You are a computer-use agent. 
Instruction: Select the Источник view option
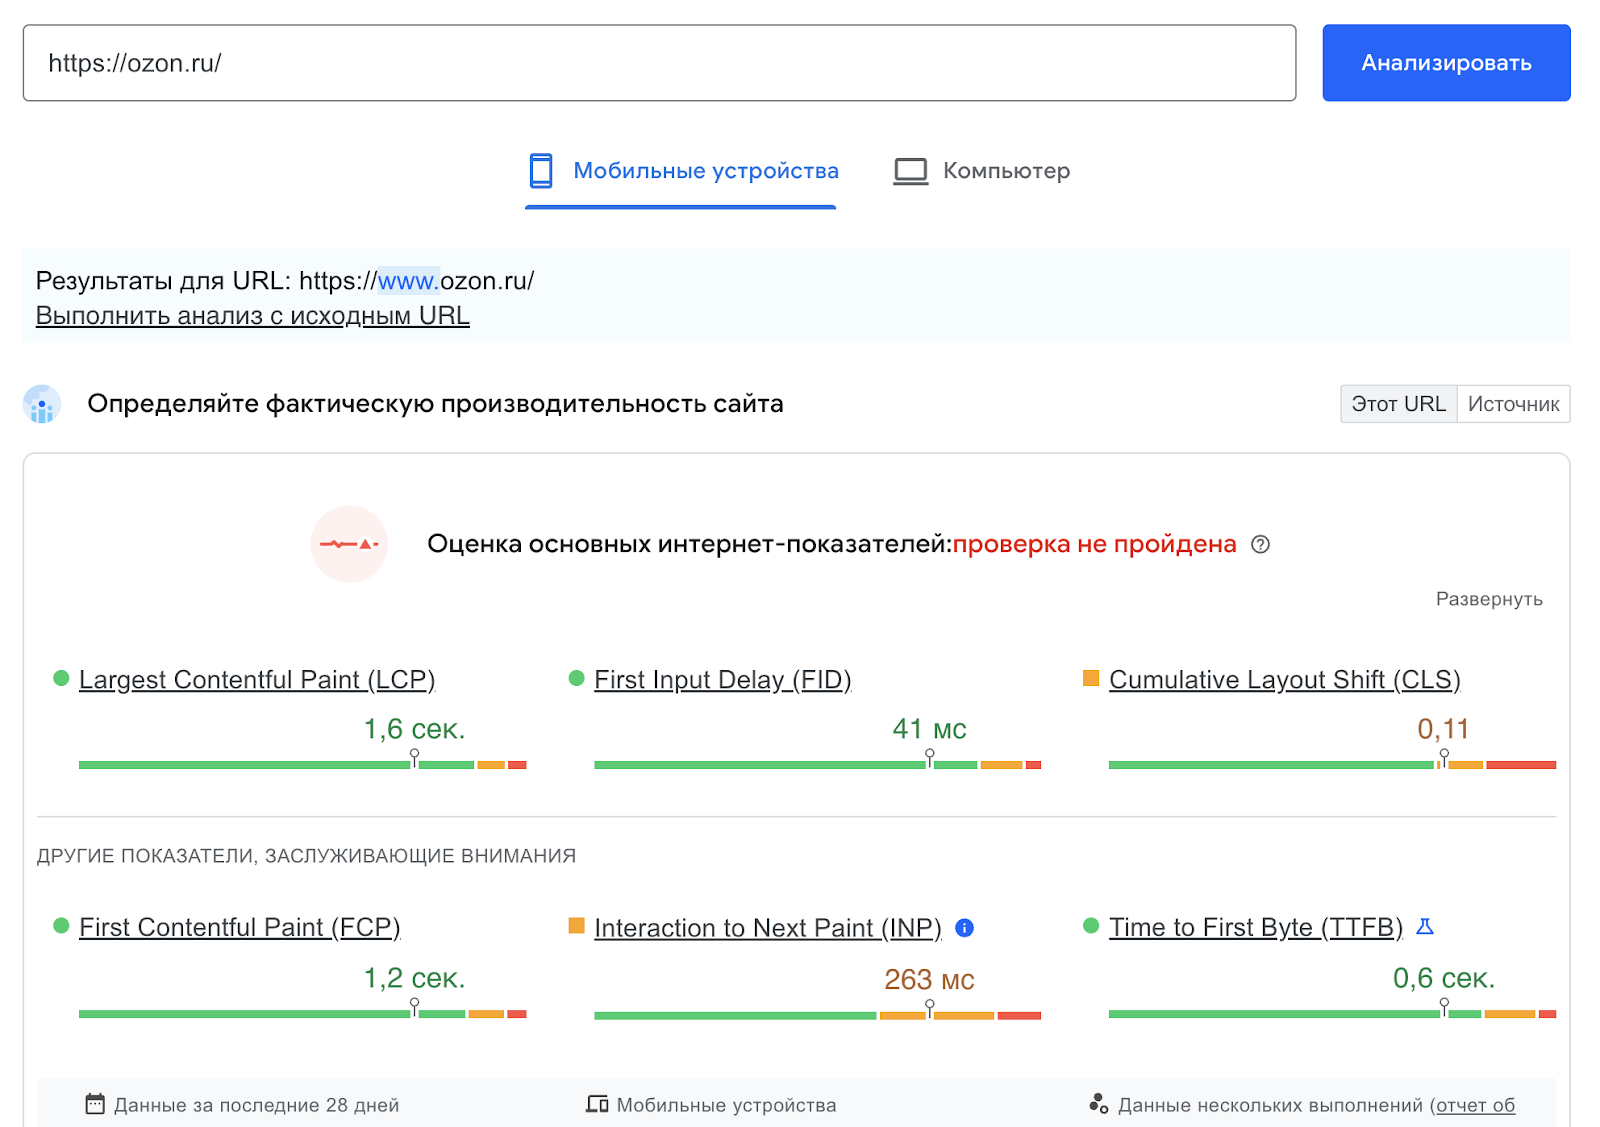(1513, 404)
